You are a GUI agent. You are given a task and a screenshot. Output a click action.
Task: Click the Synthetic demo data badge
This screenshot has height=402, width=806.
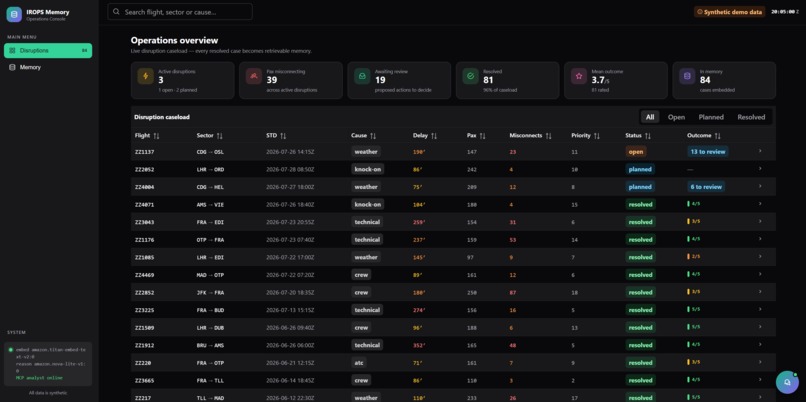tap(729, 12)
